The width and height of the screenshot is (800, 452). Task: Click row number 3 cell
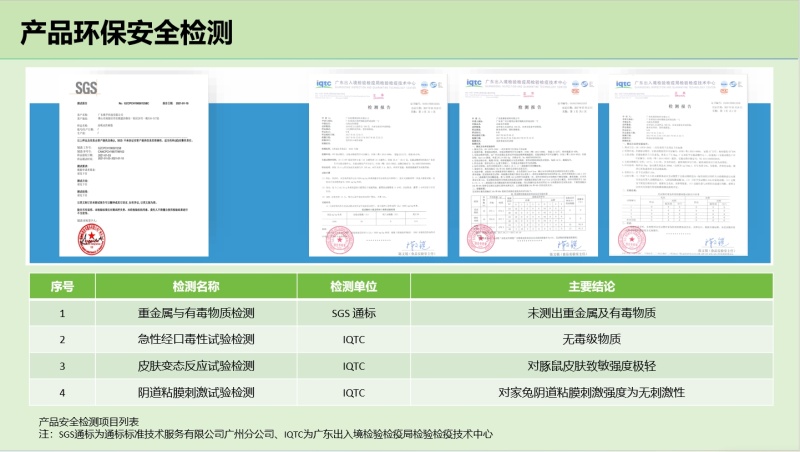click(62, 366)
